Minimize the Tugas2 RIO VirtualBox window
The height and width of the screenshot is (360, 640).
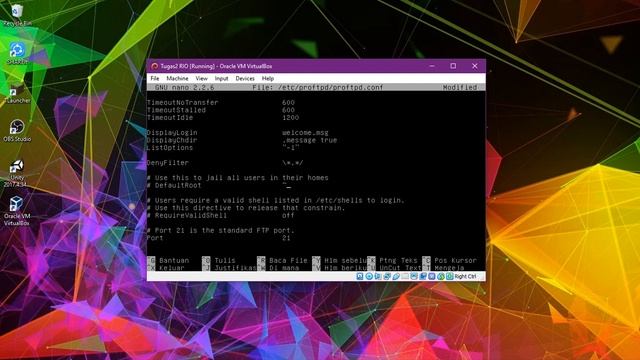[x=432, y=66]
